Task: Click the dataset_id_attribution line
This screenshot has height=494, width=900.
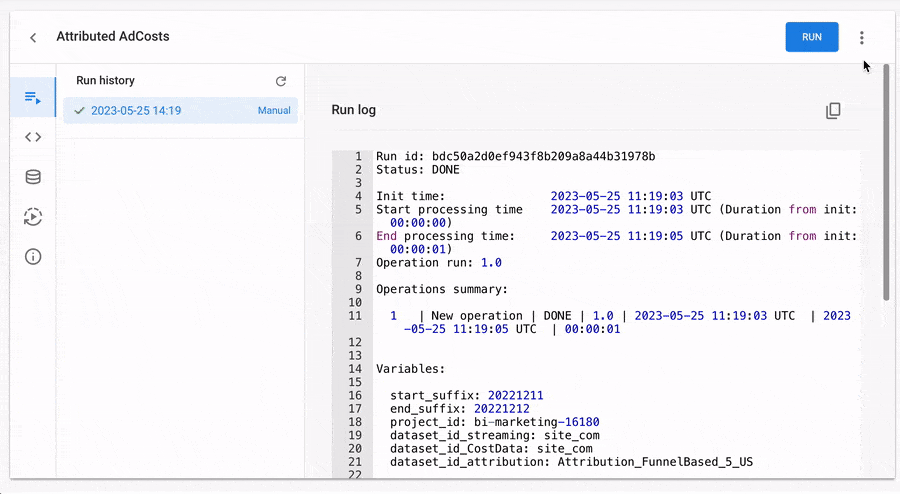Action: pos(571,461)
